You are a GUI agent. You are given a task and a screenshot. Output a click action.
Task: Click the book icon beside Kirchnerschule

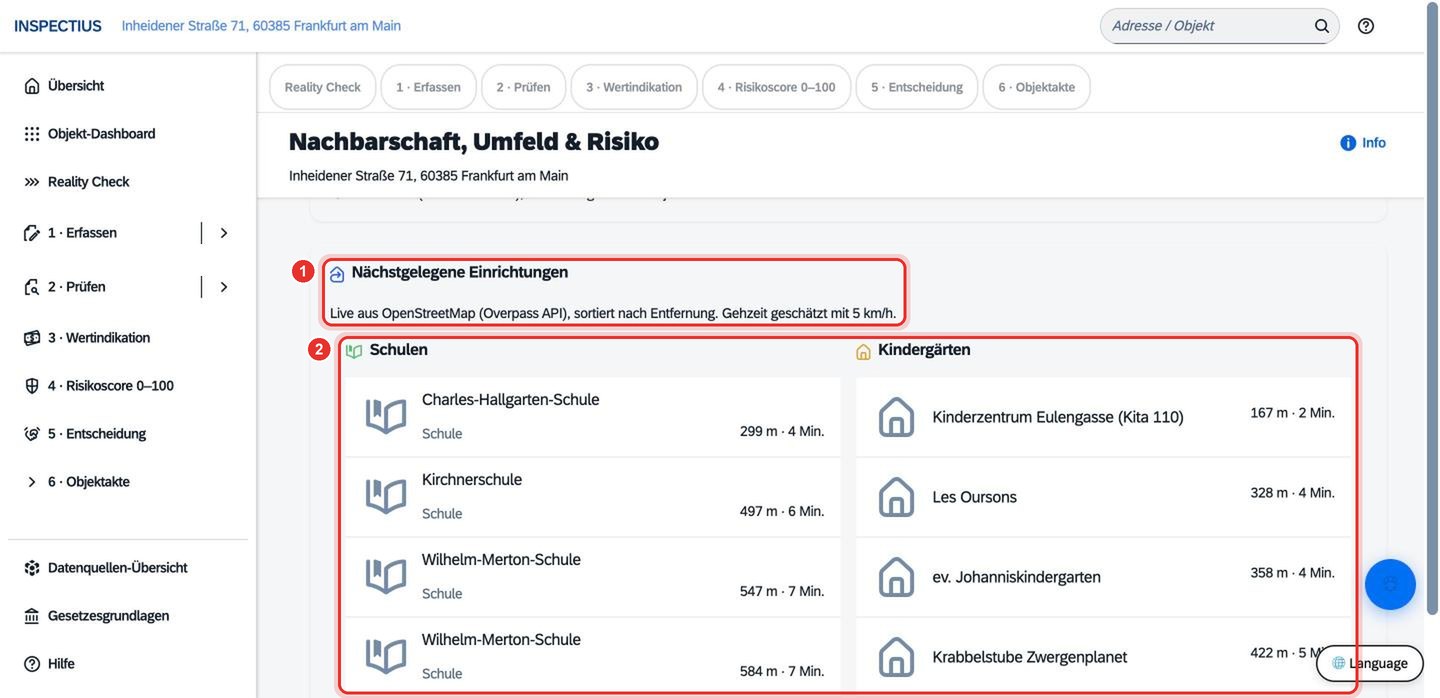[x=386, y=496]
